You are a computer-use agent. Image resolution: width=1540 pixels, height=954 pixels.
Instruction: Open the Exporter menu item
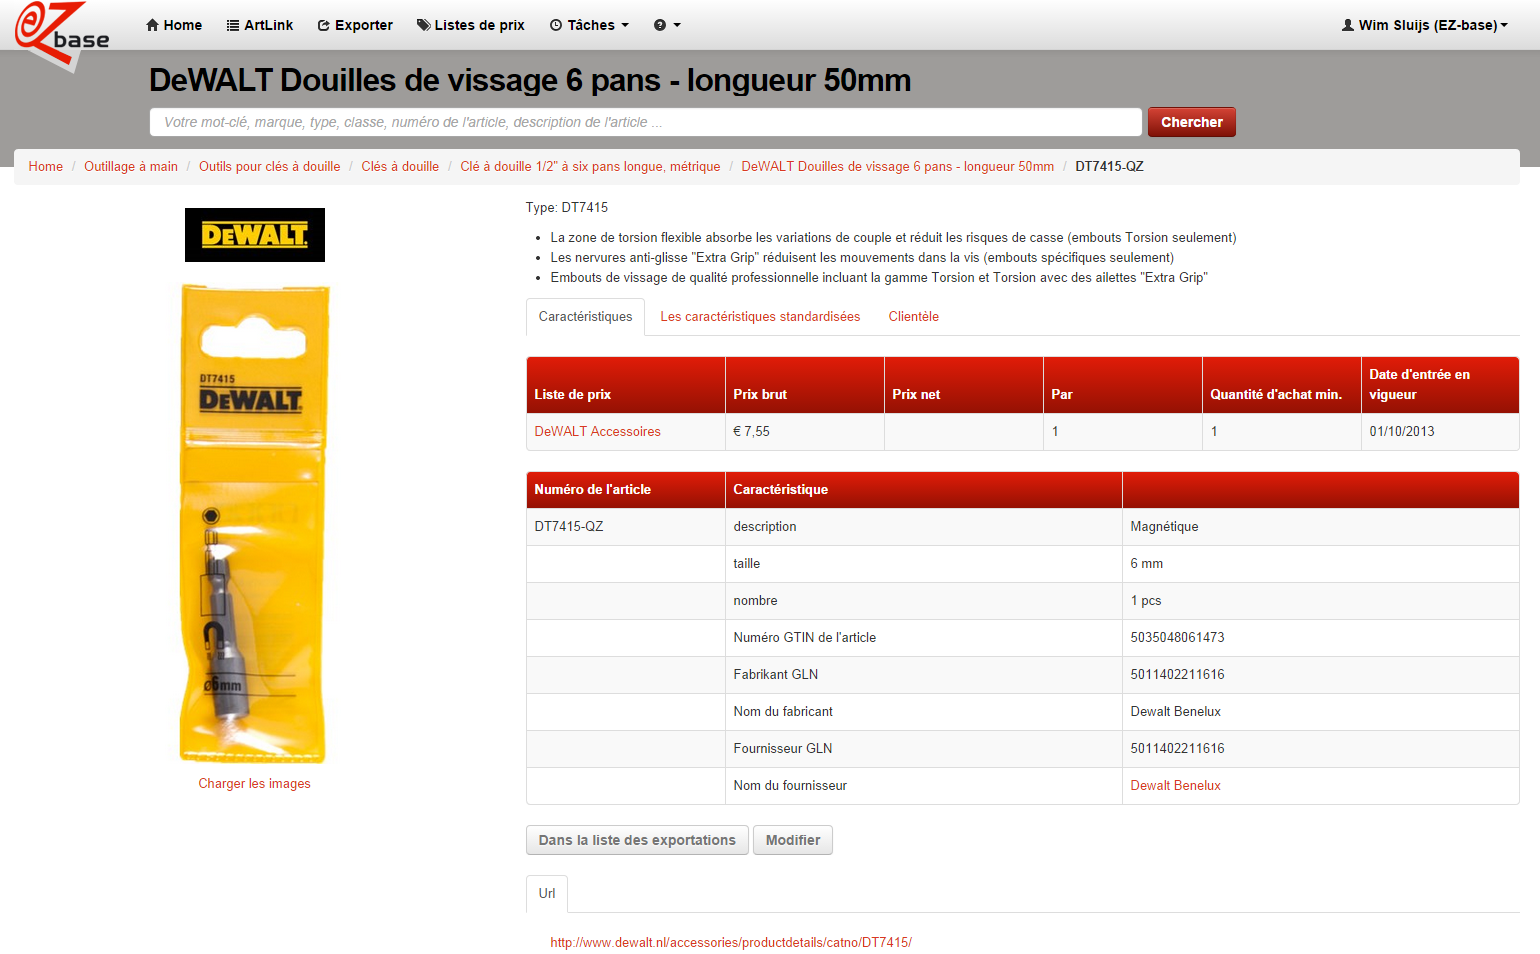[x=355, y=25]
